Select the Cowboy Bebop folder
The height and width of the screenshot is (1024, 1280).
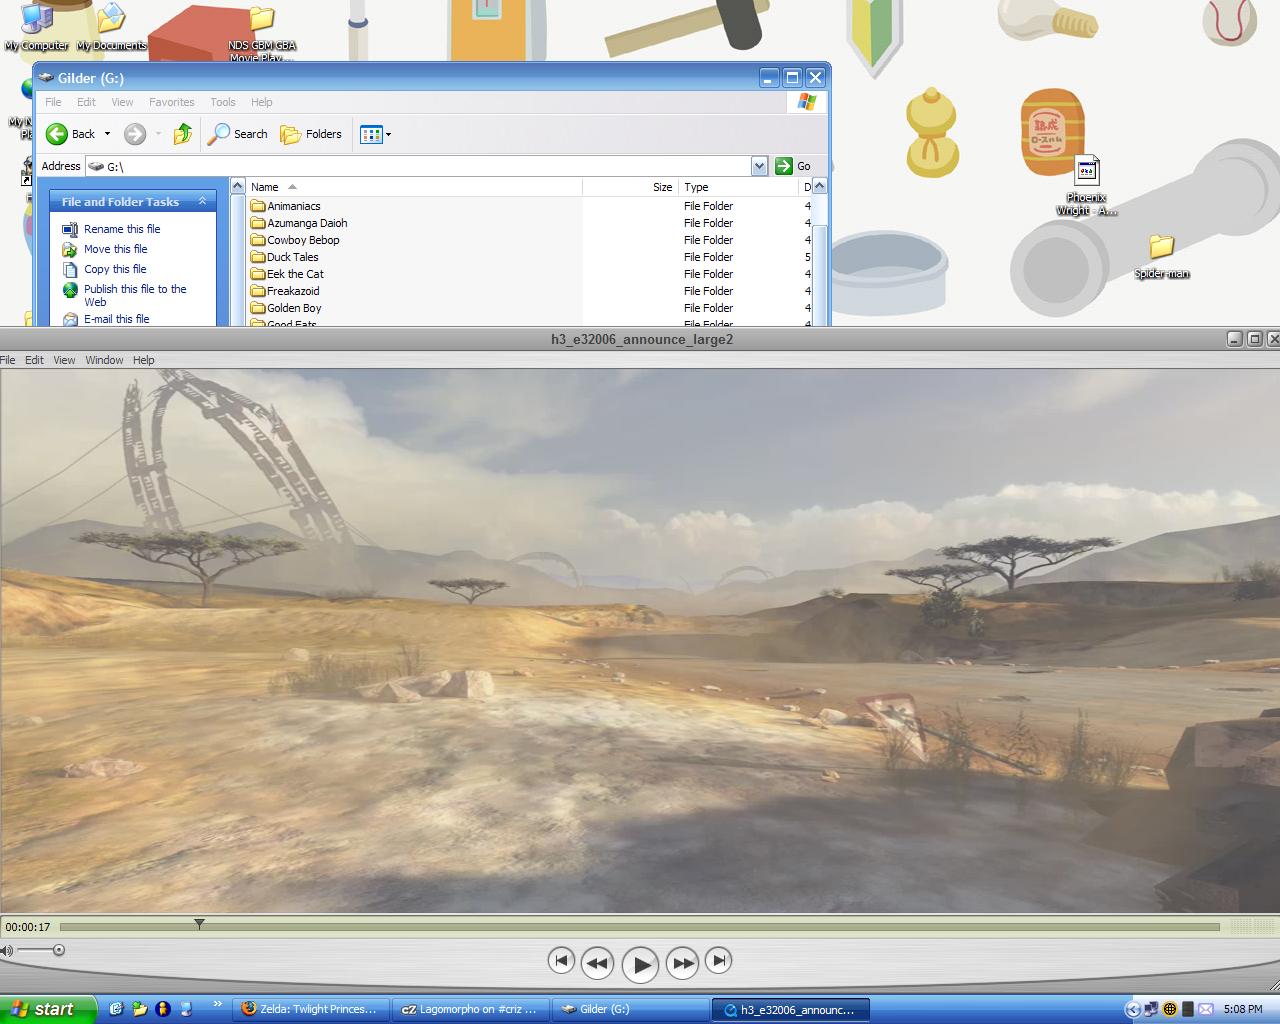click(302, 240)
